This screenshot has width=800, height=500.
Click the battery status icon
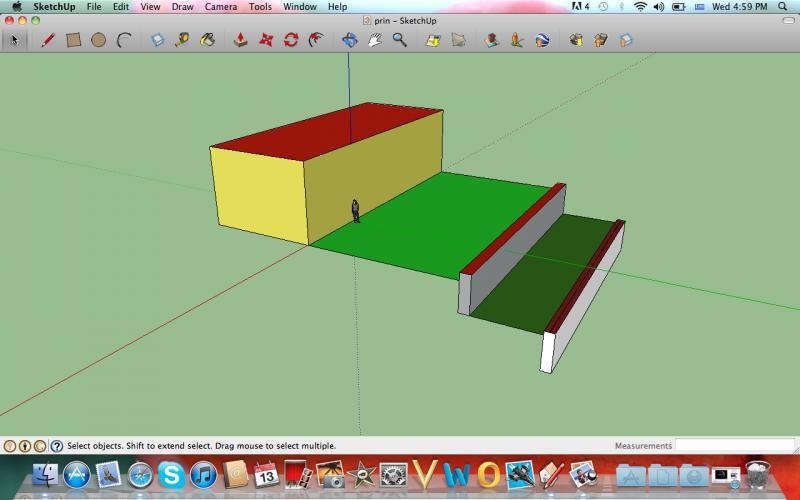(x=679, y=7)
